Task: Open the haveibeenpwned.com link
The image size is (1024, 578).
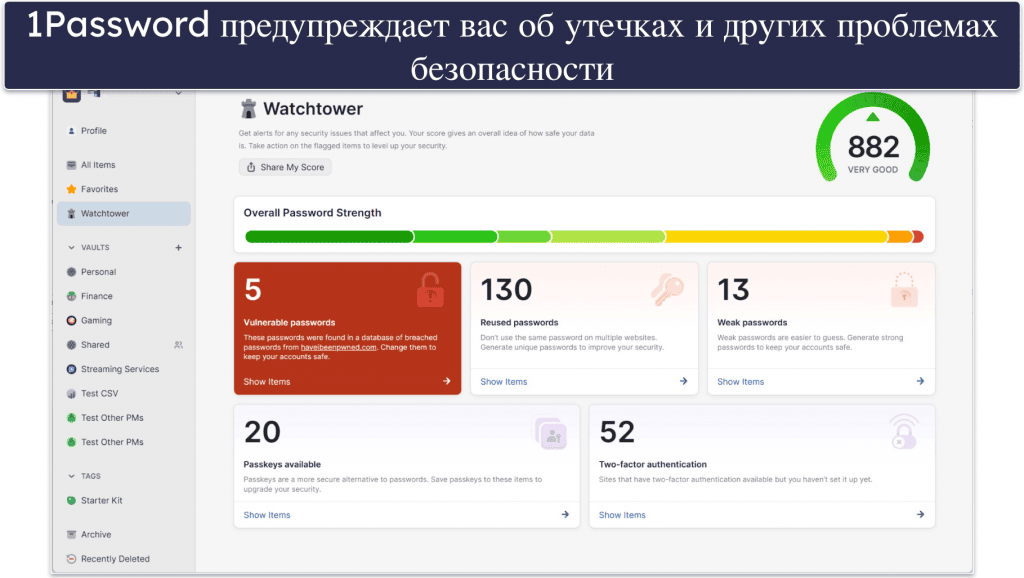Action: pos(338,347)
